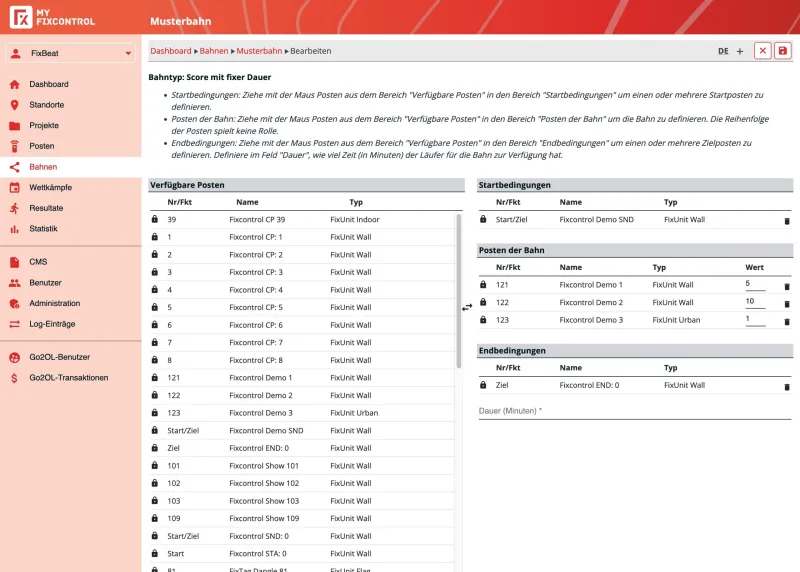
Task: Select Bahnen in the sidebar
Action: (70, 167)
